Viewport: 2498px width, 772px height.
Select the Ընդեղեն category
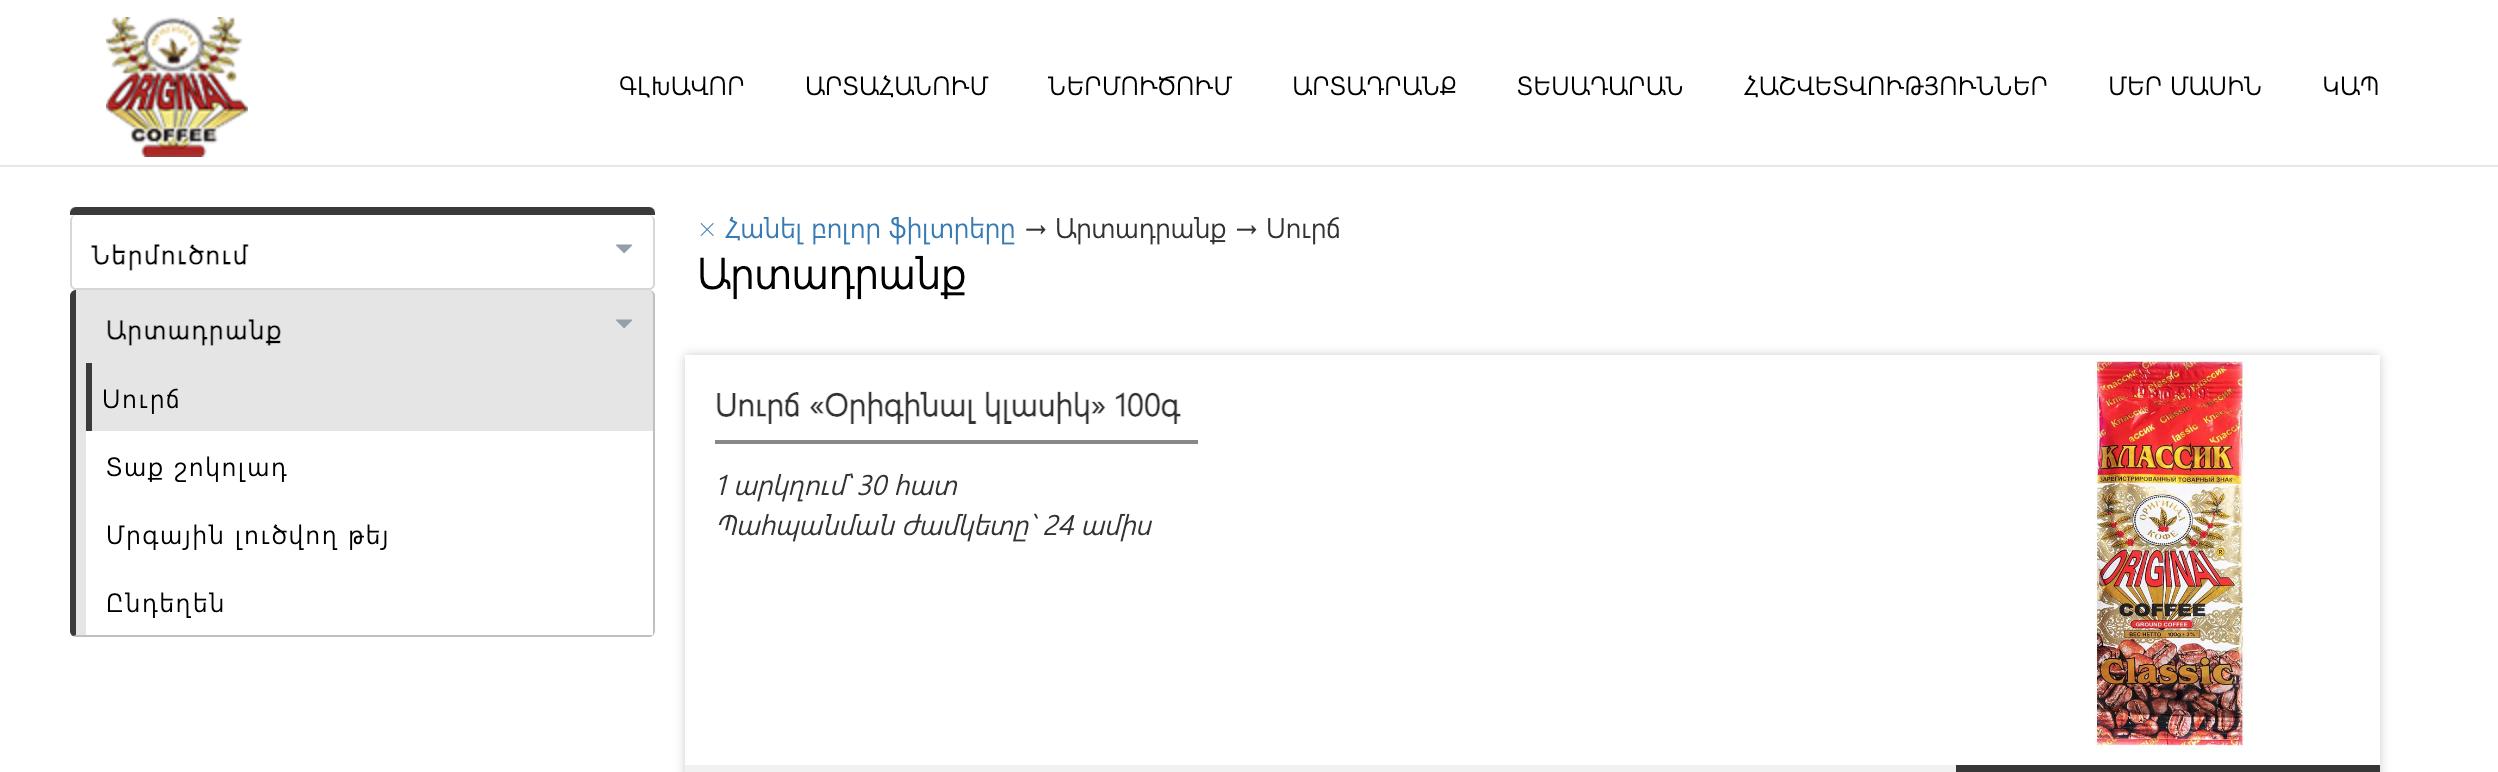point(370,603)
